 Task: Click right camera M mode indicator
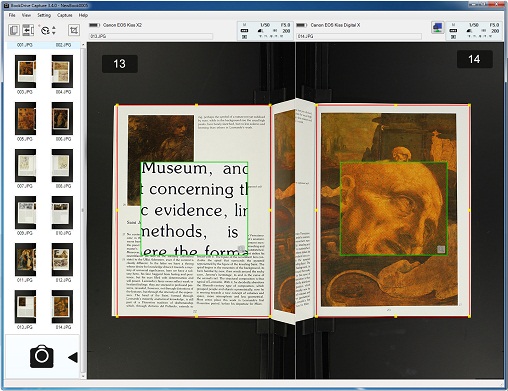[x=453, y=25]
